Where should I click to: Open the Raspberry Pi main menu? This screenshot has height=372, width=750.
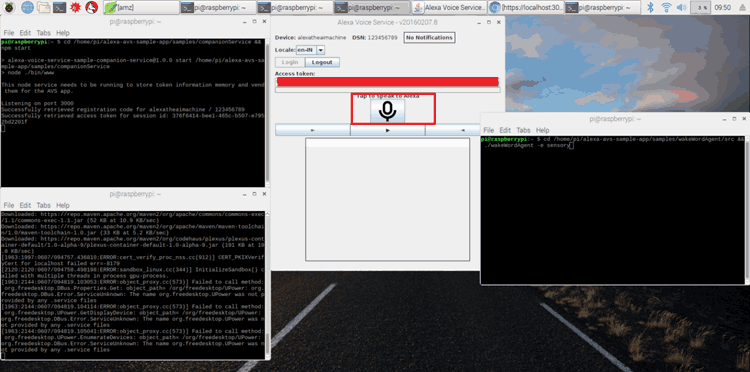point(10,7)
